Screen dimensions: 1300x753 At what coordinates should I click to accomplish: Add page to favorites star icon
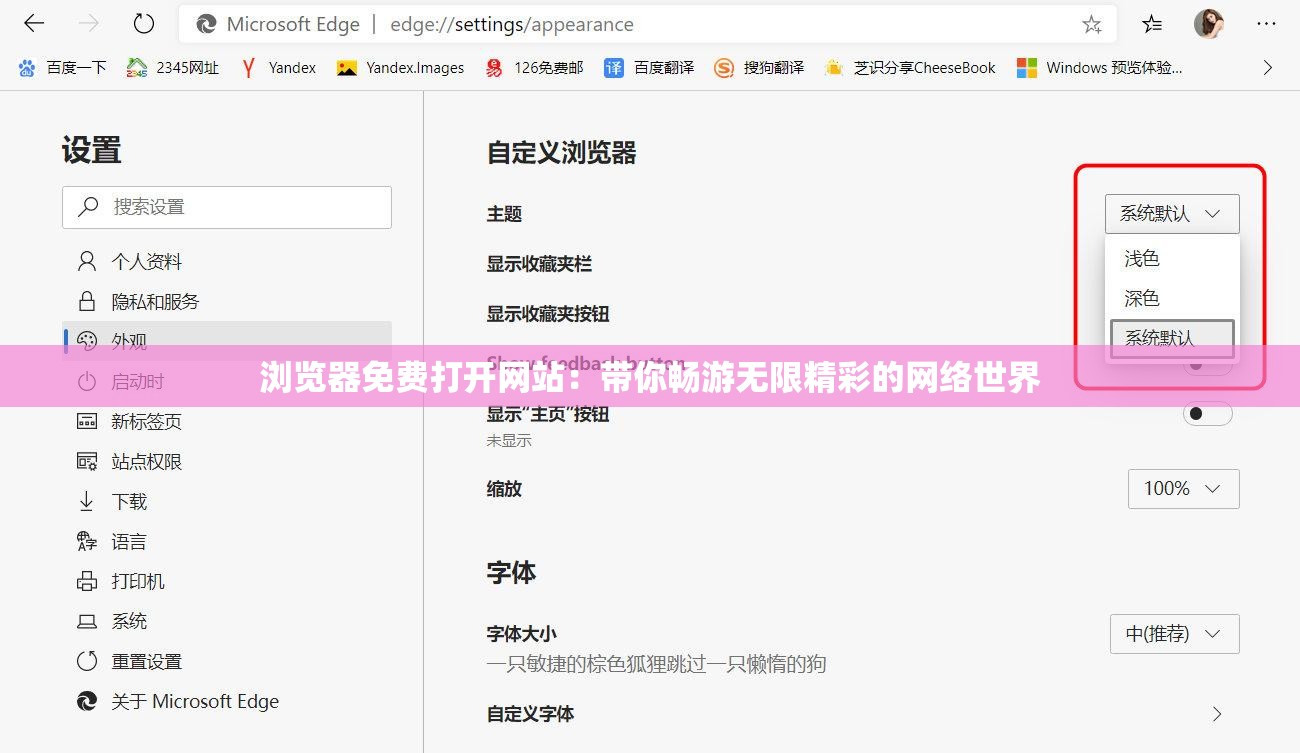pyautogui.click(x=1092, y=25)
